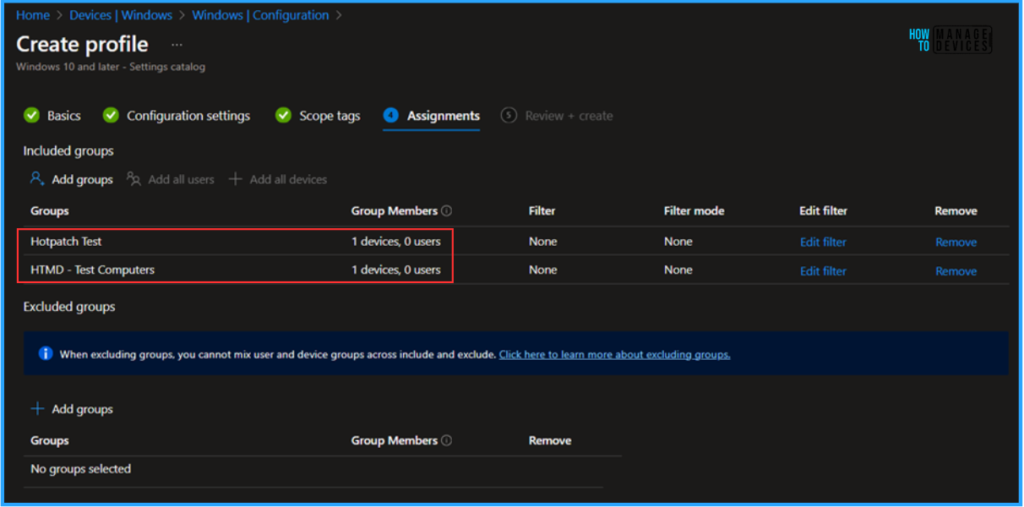Image resolution: width=1024 pixels, height=507 pixels.
Task: Click the Included groups heading
Action: click(69, 151)
